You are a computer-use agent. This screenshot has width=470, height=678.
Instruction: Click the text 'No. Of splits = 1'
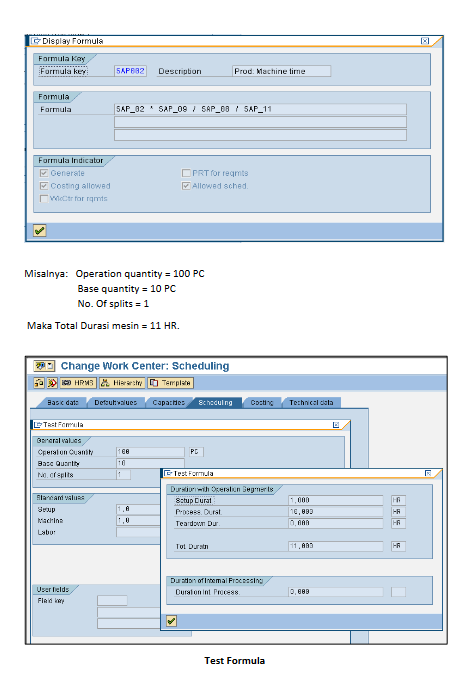(113, 304)
